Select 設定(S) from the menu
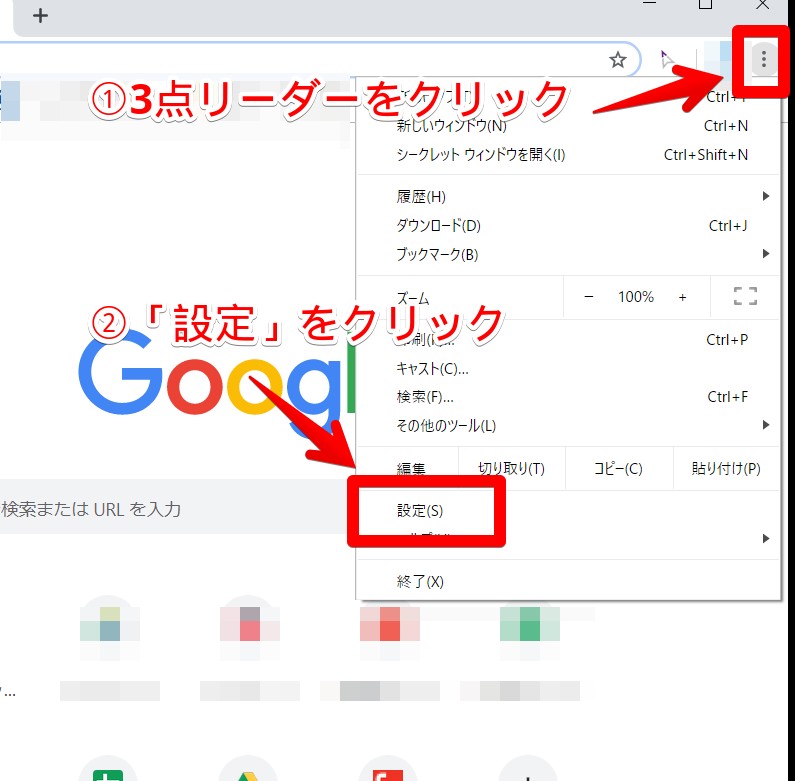 pos(420,511)
